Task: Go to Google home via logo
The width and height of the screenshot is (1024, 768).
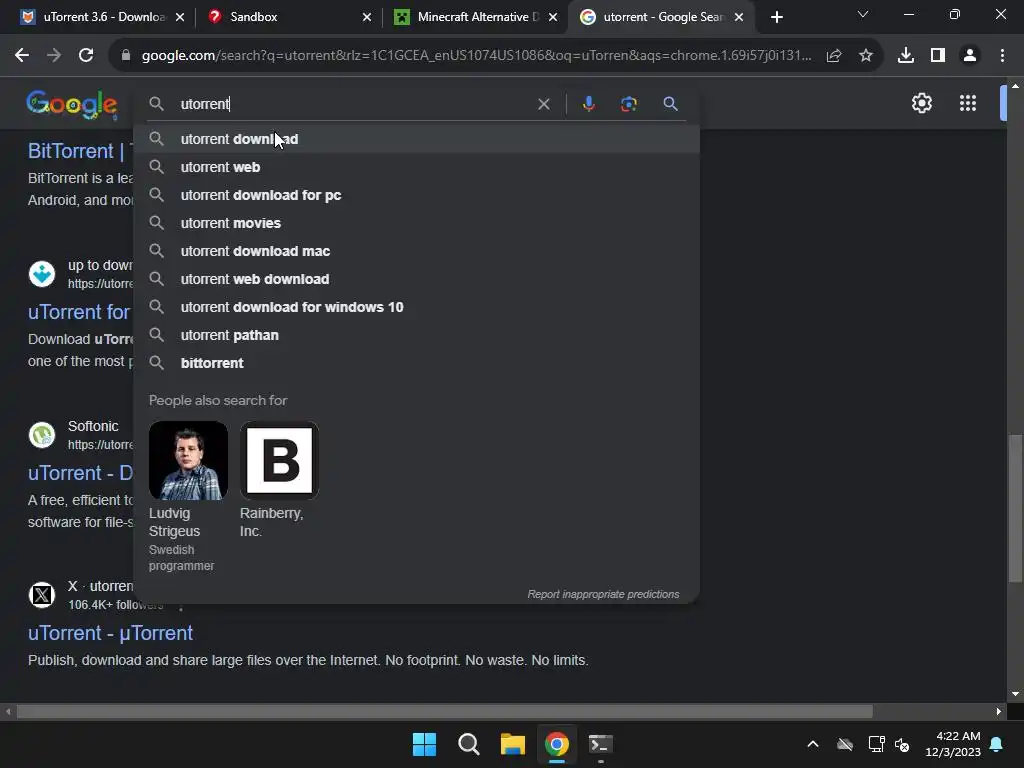Action: 72,104
